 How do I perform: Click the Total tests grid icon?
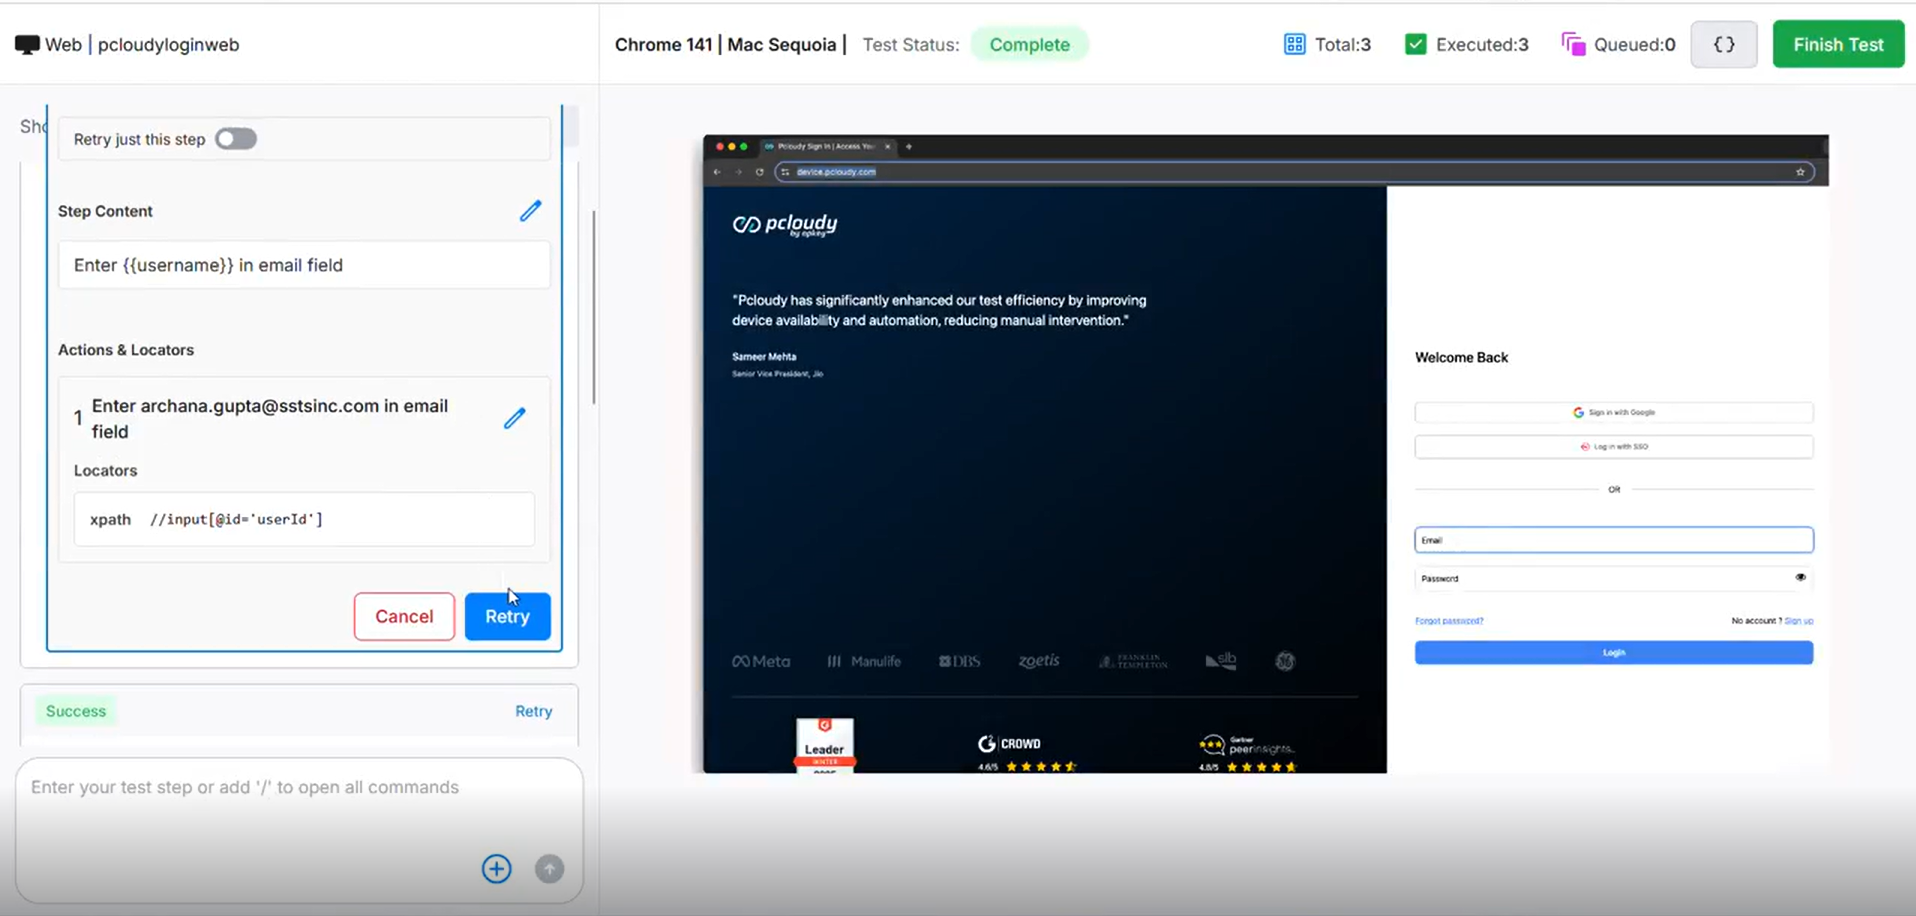pos(1294,45)
